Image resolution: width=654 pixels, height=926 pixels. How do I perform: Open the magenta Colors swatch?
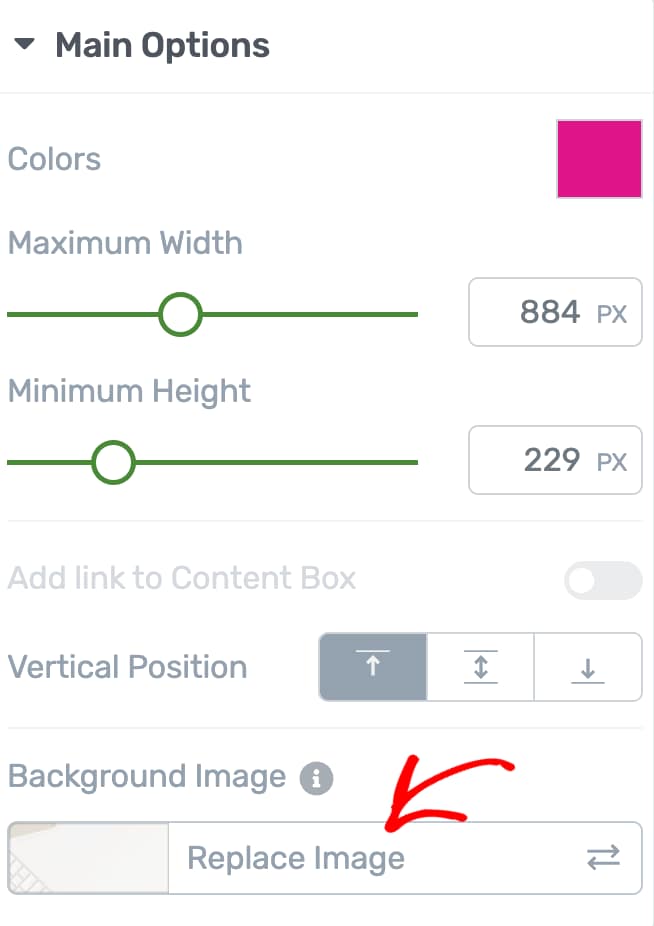click(x=599, y=159)
